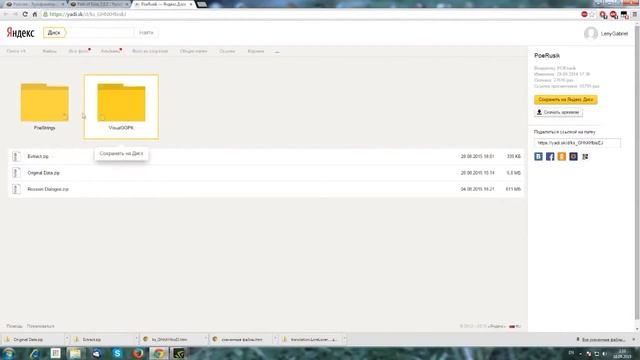Viewport: 640px width, 360px height.
Task: Open Skype from the taskbar
Action: point(117,353)
